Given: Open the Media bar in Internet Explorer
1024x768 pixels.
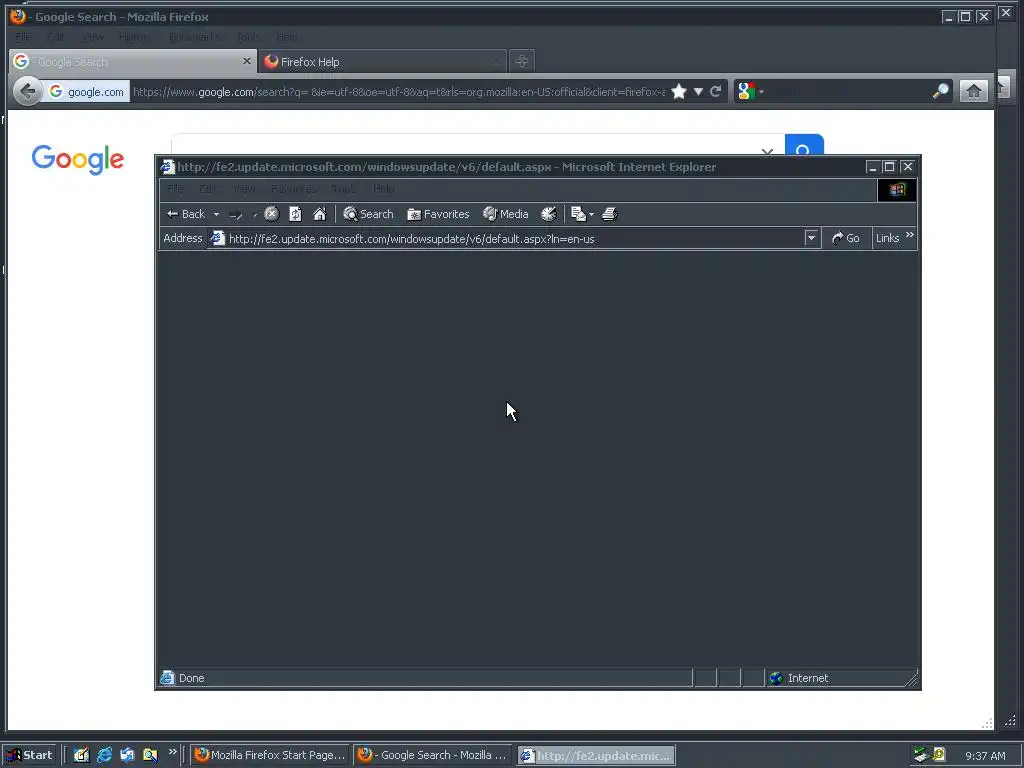Looking at the screenshot, I should pos(505,214).
